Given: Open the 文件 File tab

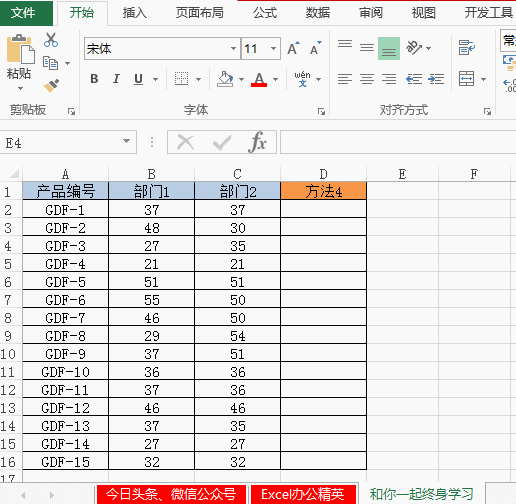Looking at the screenshot, I should point(26,13).
